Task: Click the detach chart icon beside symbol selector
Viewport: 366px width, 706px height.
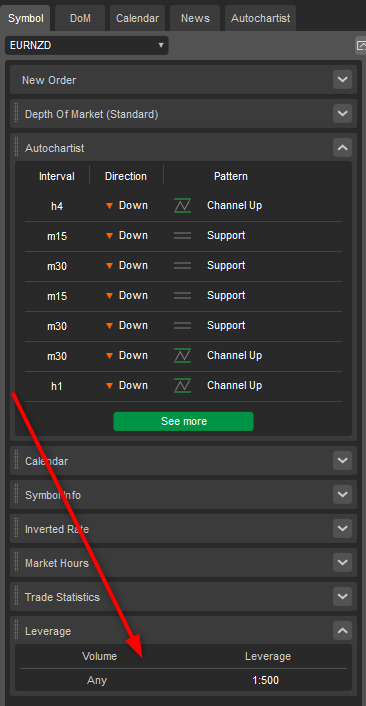Action: 361,45
